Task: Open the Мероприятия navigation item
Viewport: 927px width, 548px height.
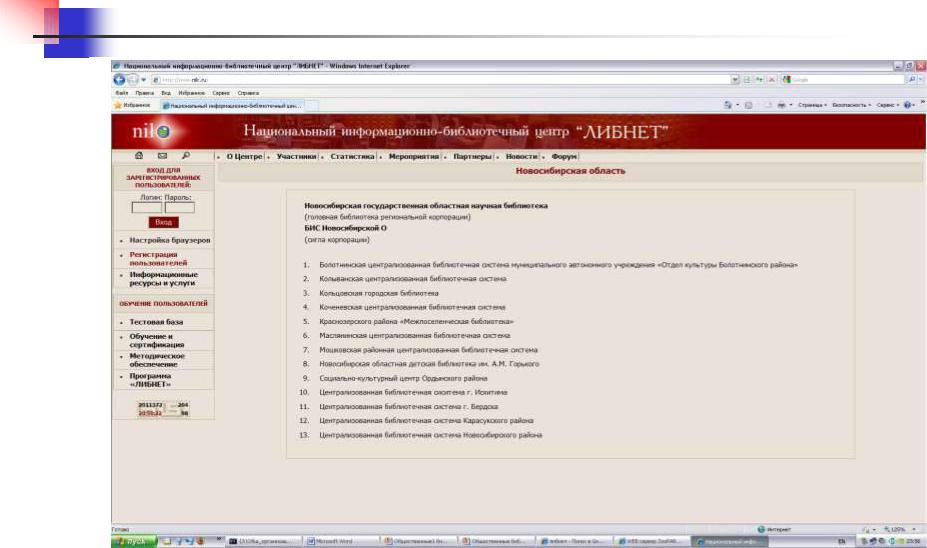Action: tap(414, 157)
